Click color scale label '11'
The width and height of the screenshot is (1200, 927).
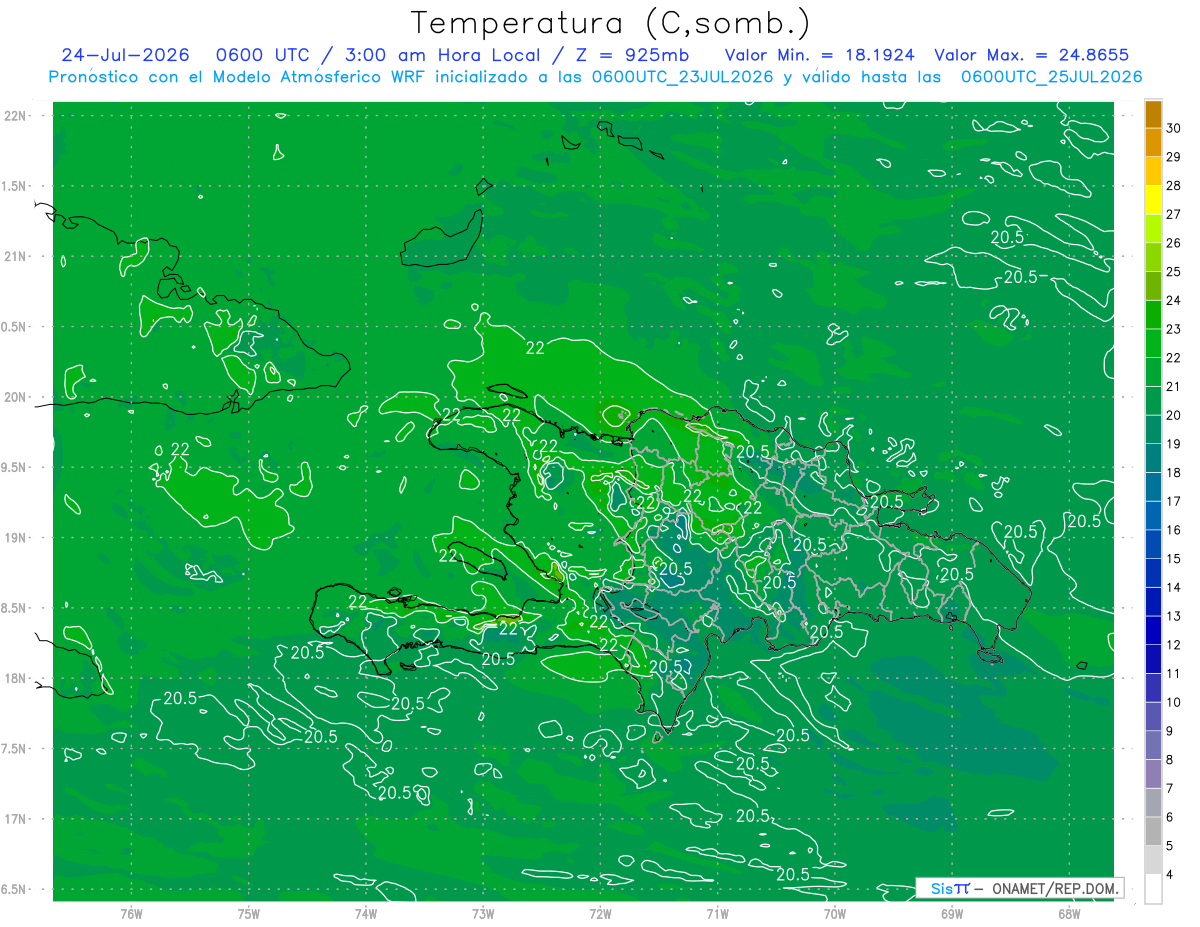click(1174, 674)
